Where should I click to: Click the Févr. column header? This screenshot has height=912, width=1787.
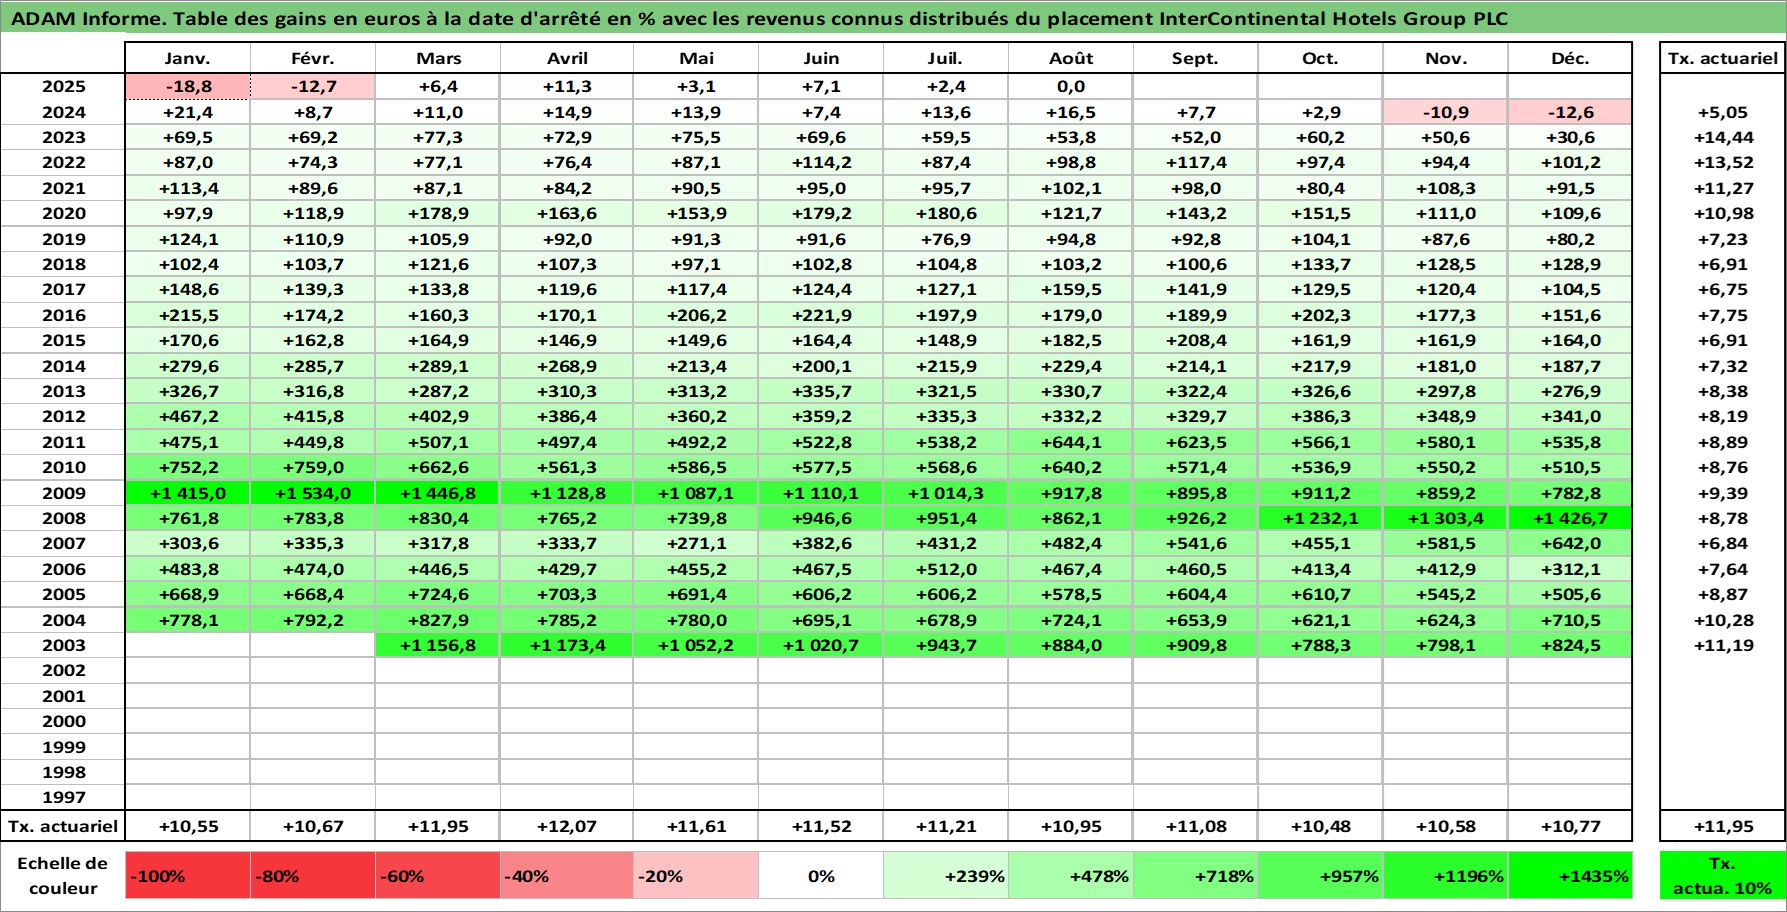312,58
